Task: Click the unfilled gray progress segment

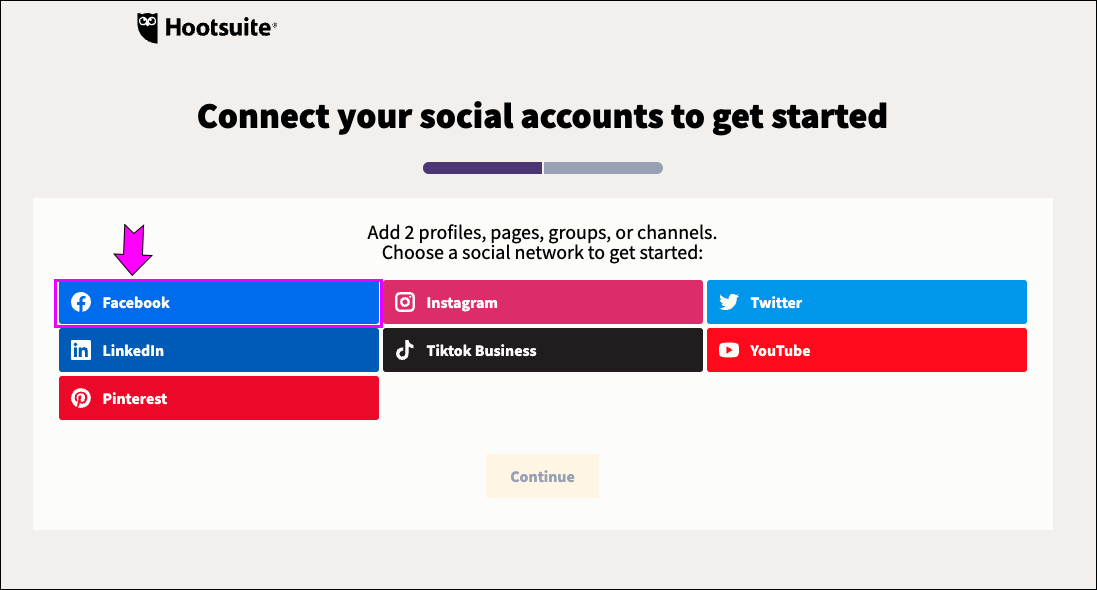Action: pyautogui.click(x=603, y=168)
